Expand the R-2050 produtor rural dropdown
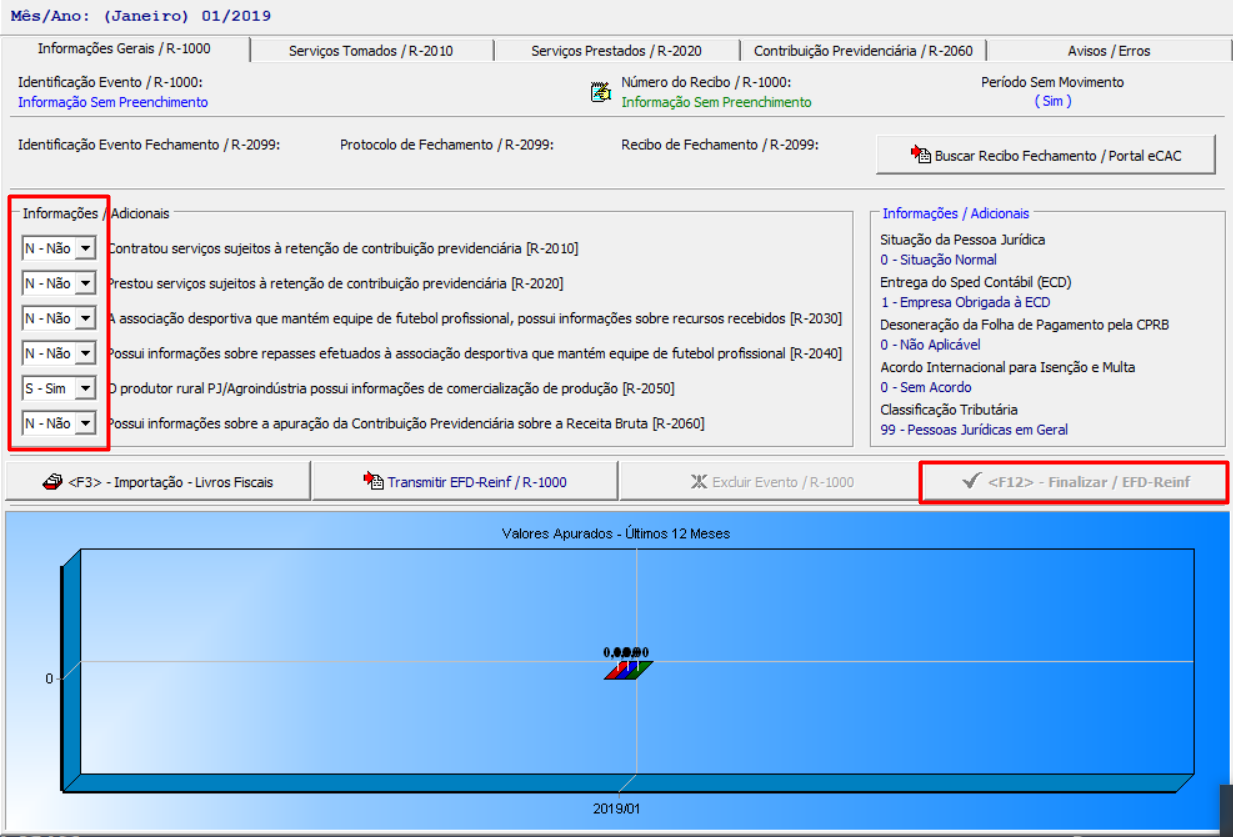The image size is (1233, 837). click(85, 388)
